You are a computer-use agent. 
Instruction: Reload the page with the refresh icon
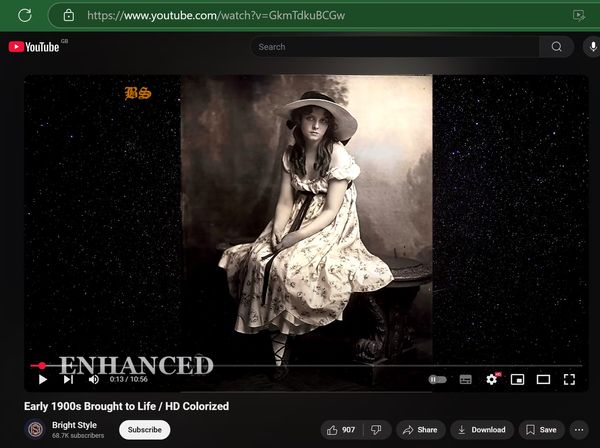tap(25, 15)
